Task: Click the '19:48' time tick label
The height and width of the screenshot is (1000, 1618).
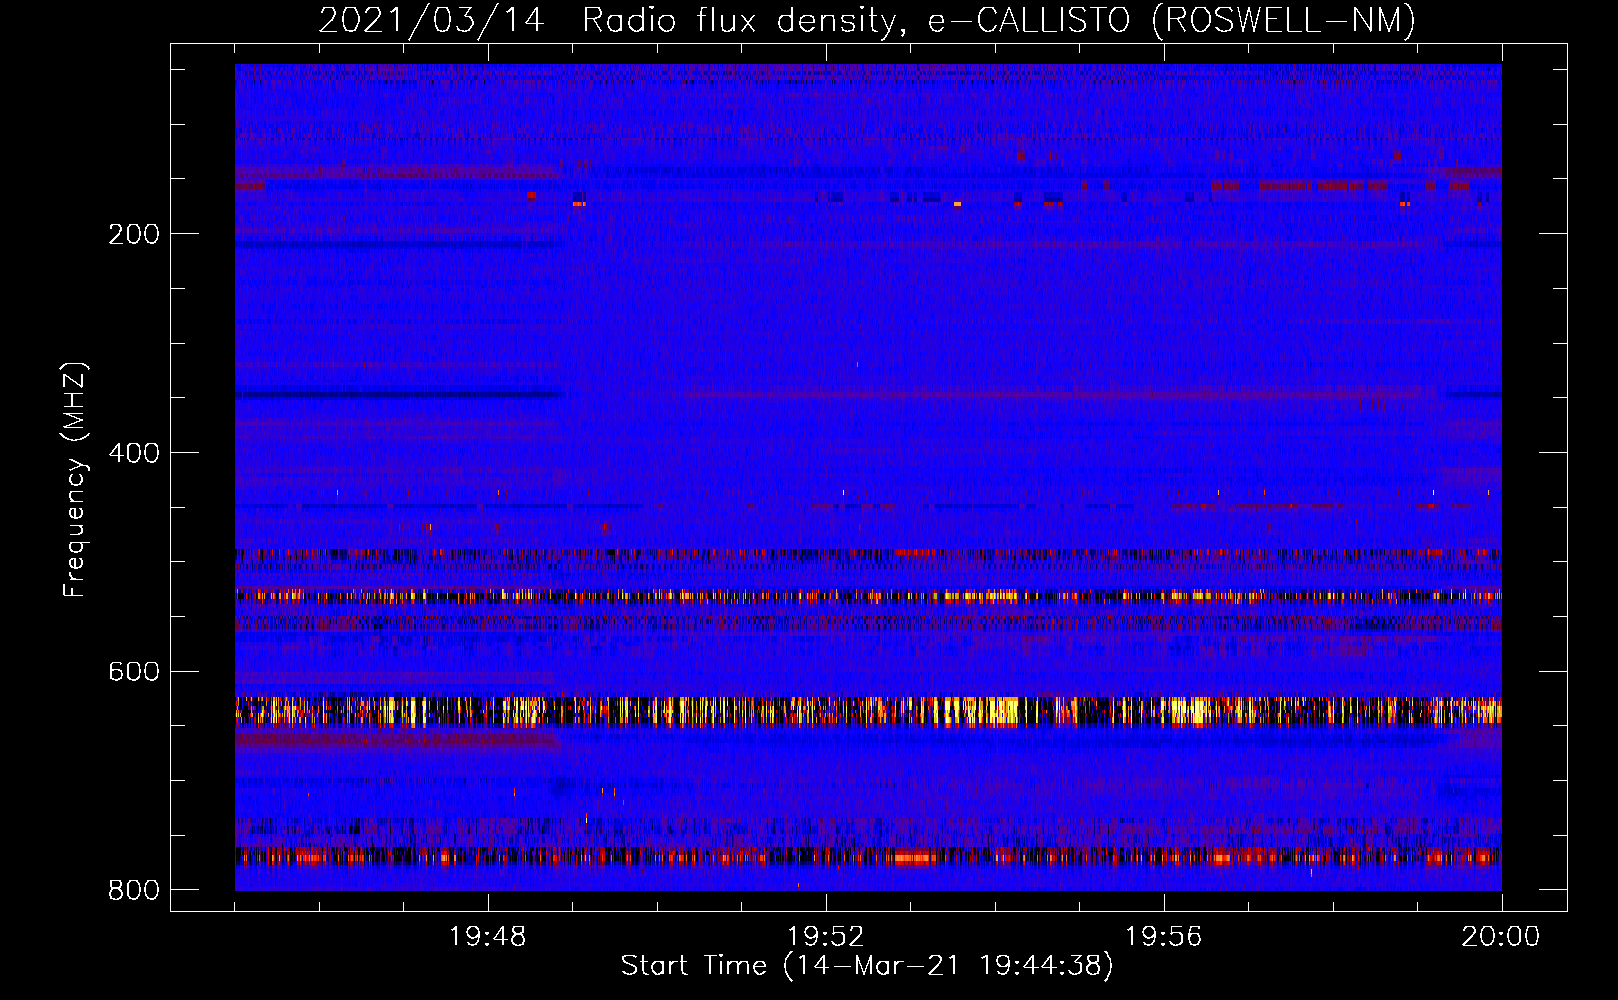Action: coord(488,937)
